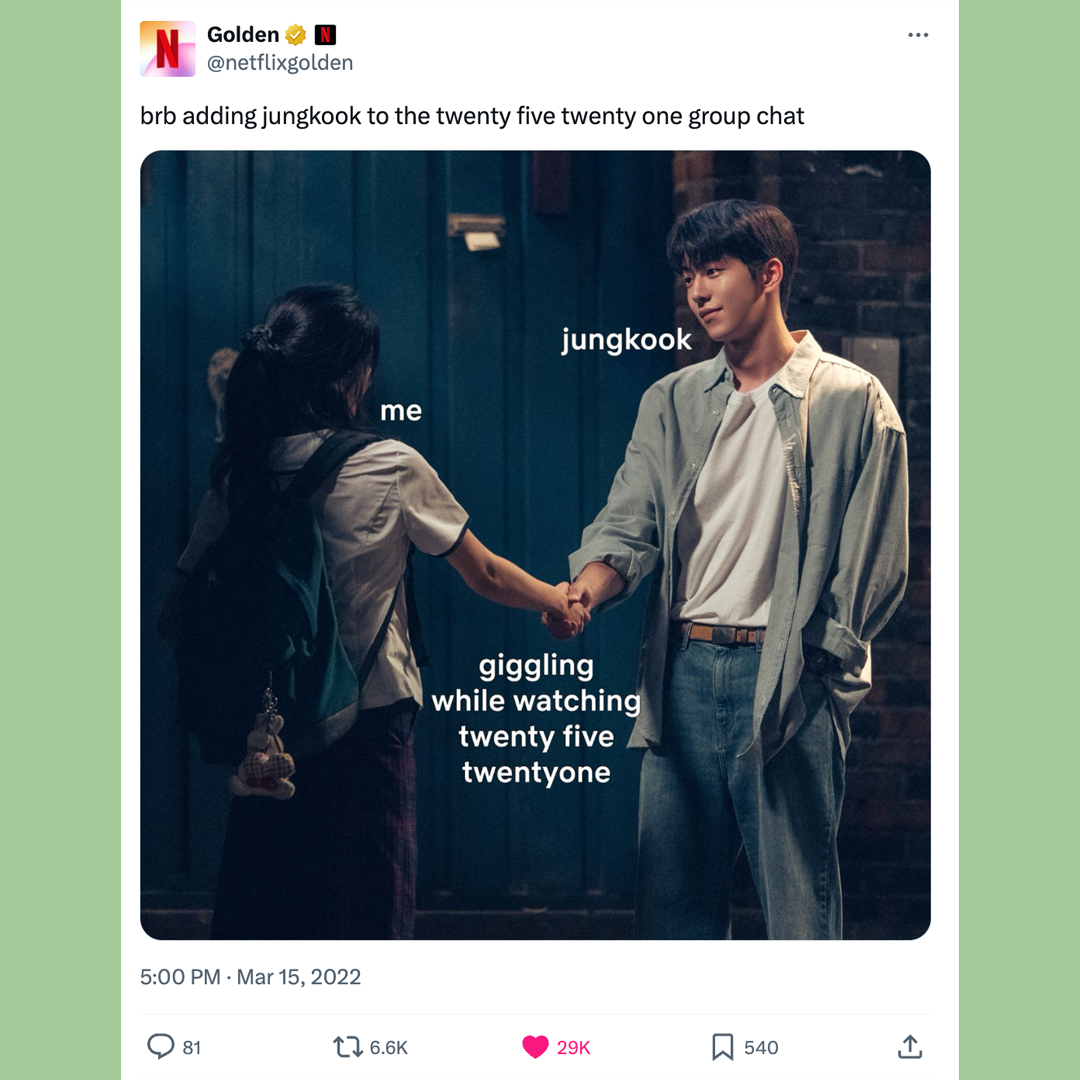
Task: Click the 540 bookmarks count
Action: [761, 1048]
